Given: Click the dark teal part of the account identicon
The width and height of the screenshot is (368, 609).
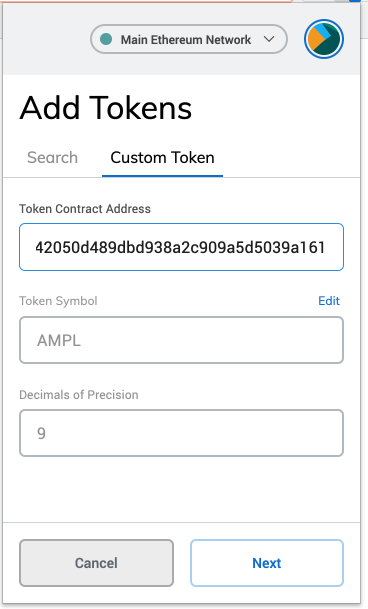Looking at the screenshot, I should click(x=332, y=47).
